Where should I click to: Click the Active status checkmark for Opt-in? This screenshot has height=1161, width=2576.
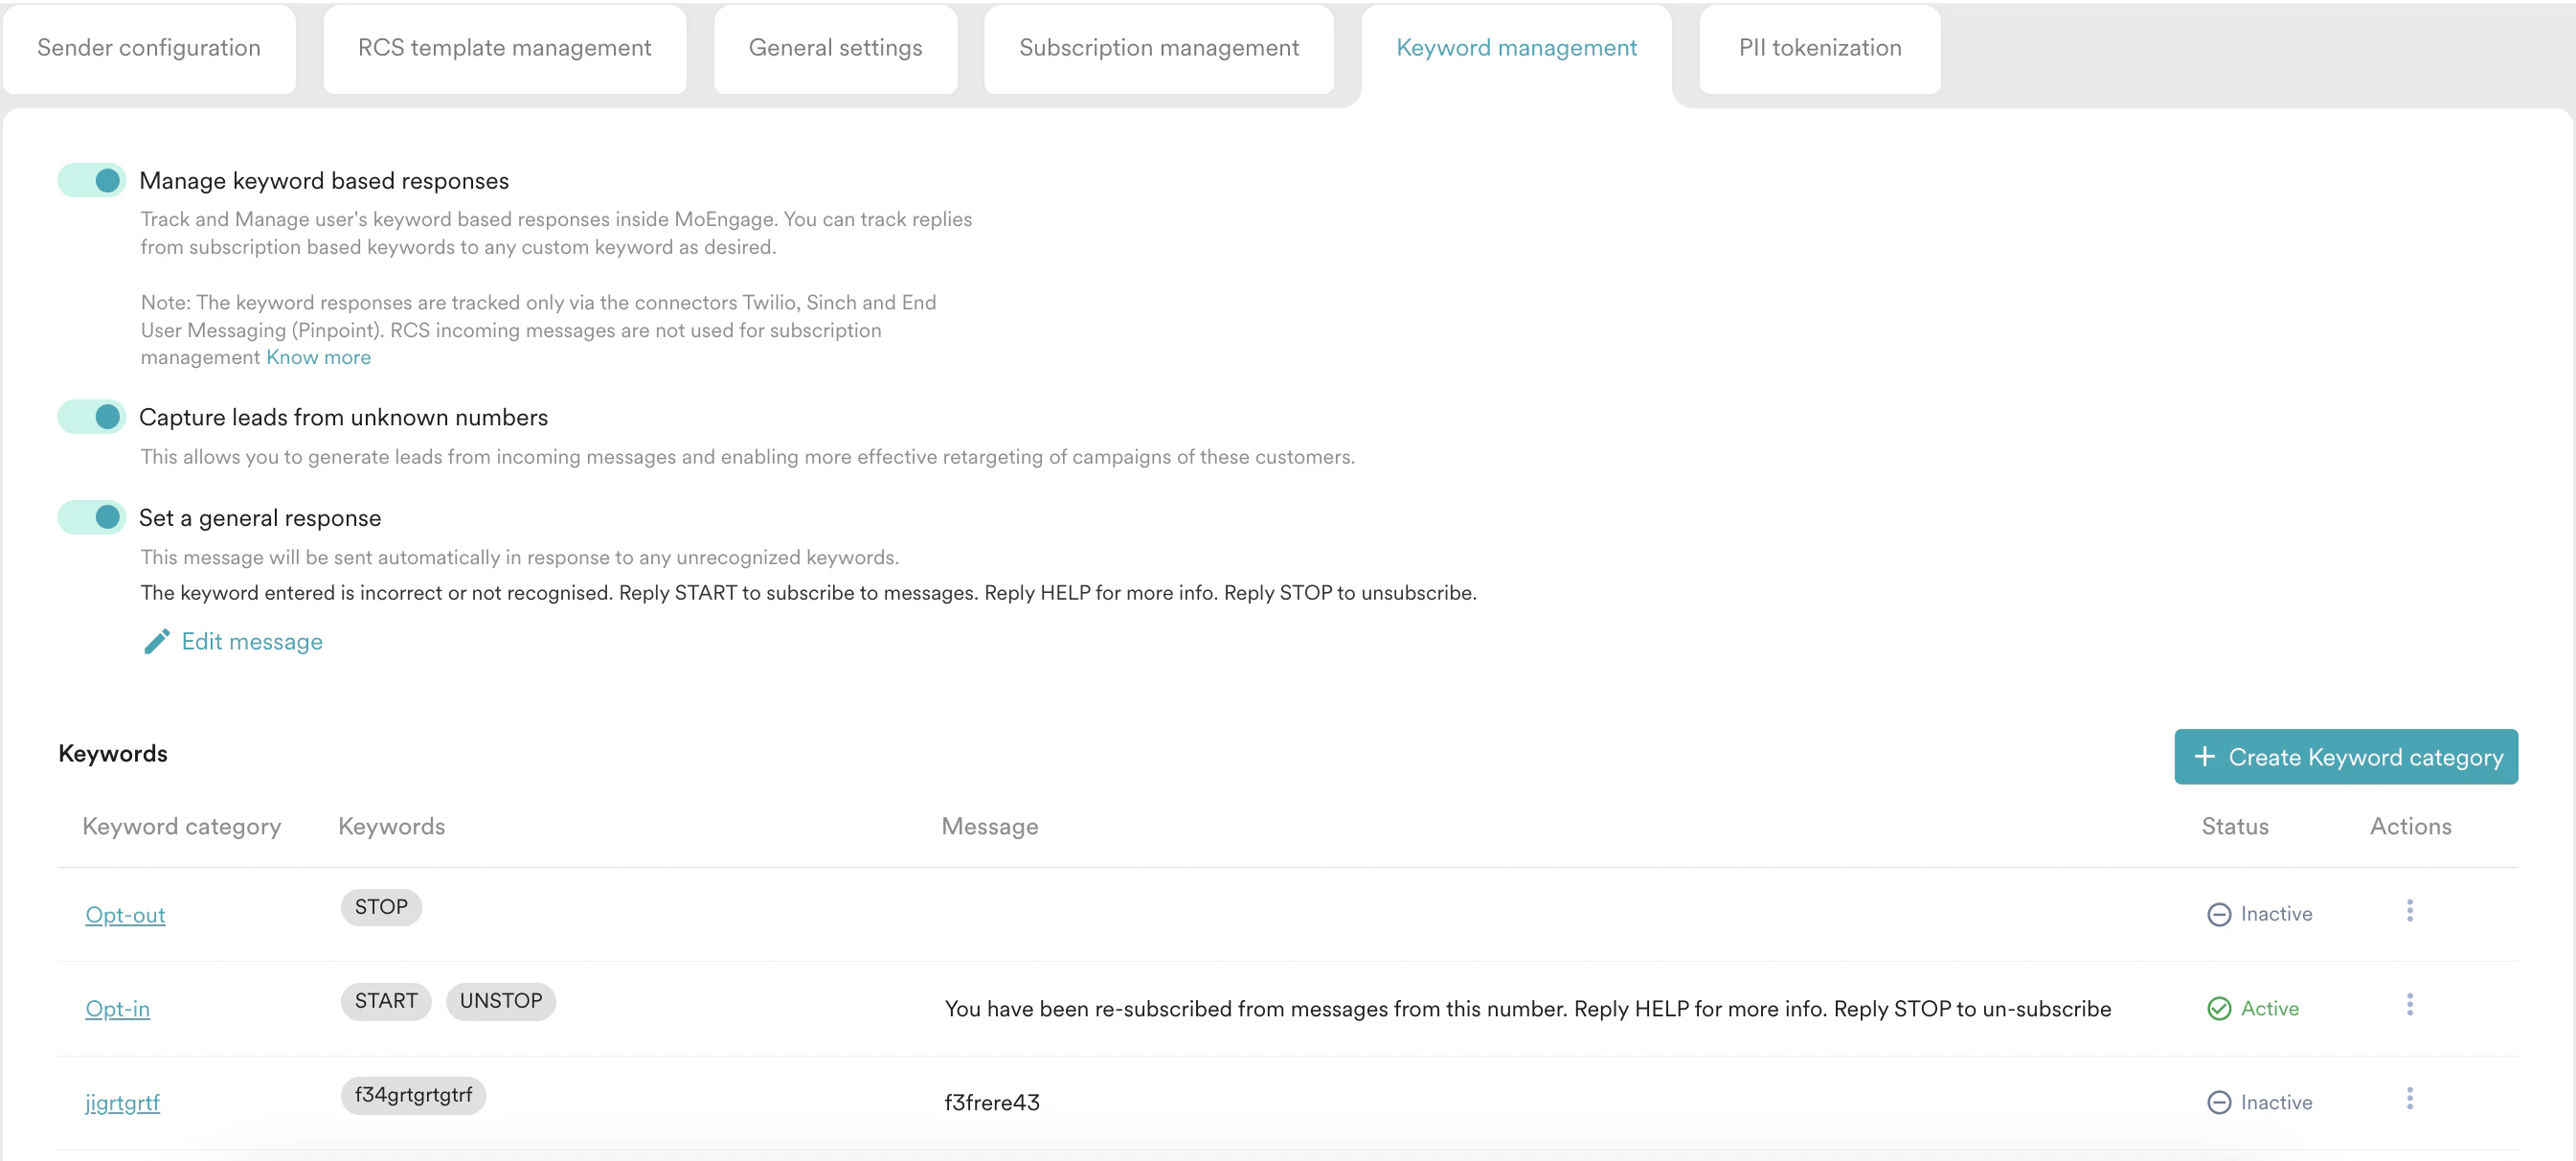2219,1008
